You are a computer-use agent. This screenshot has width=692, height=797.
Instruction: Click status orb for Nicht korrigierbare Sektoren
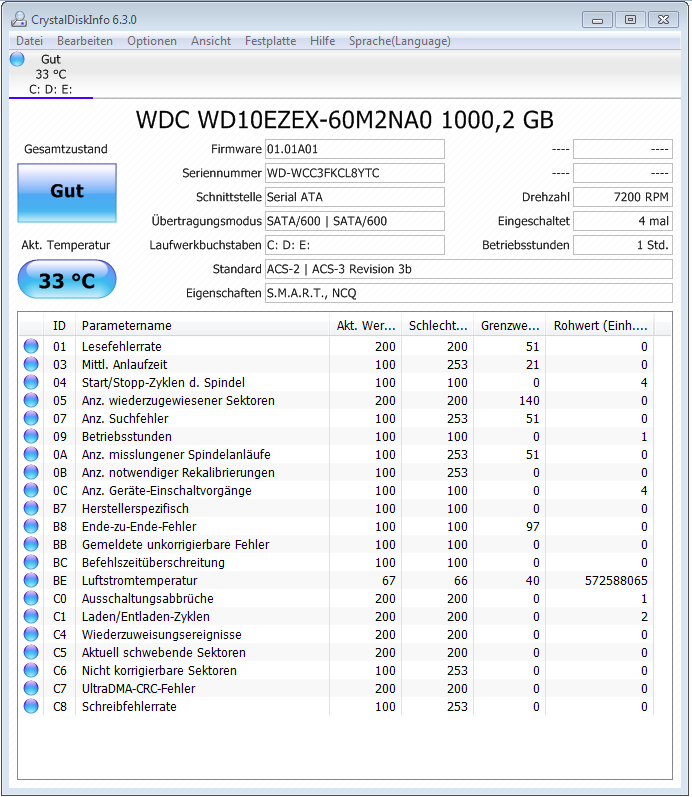31,670
